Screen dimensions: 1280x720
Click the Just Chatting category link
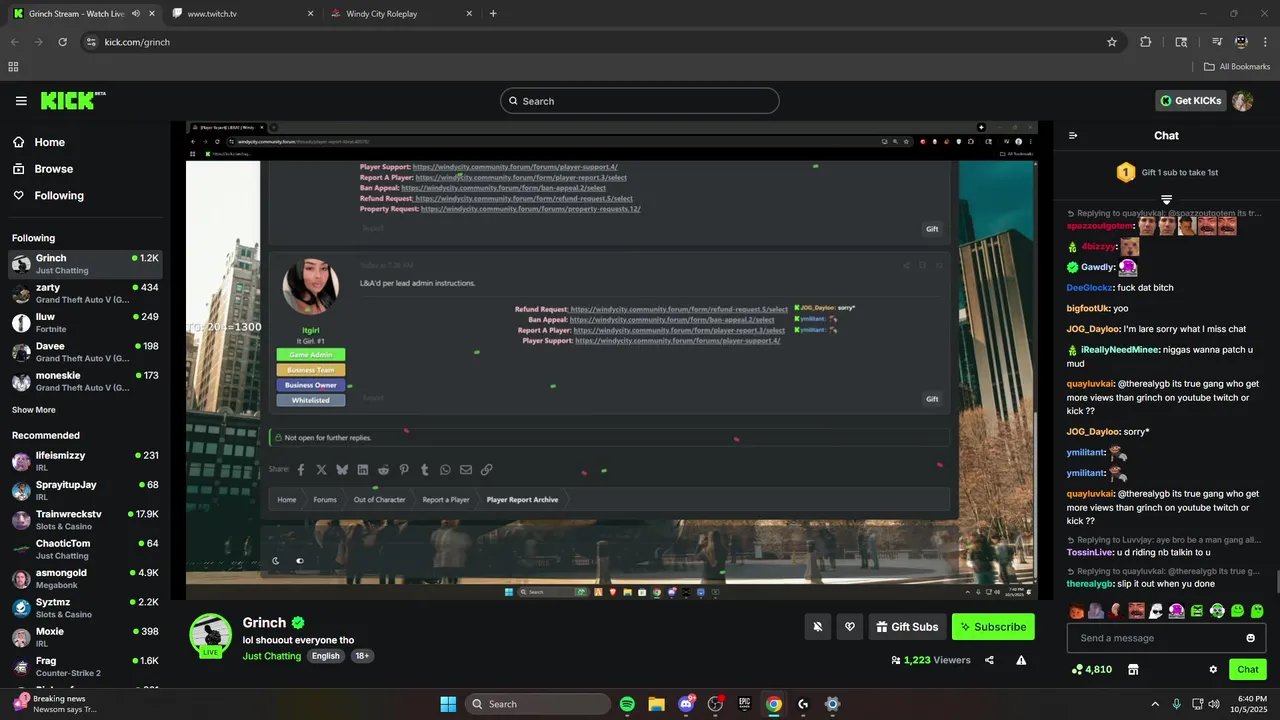click(x=271, y=656)
